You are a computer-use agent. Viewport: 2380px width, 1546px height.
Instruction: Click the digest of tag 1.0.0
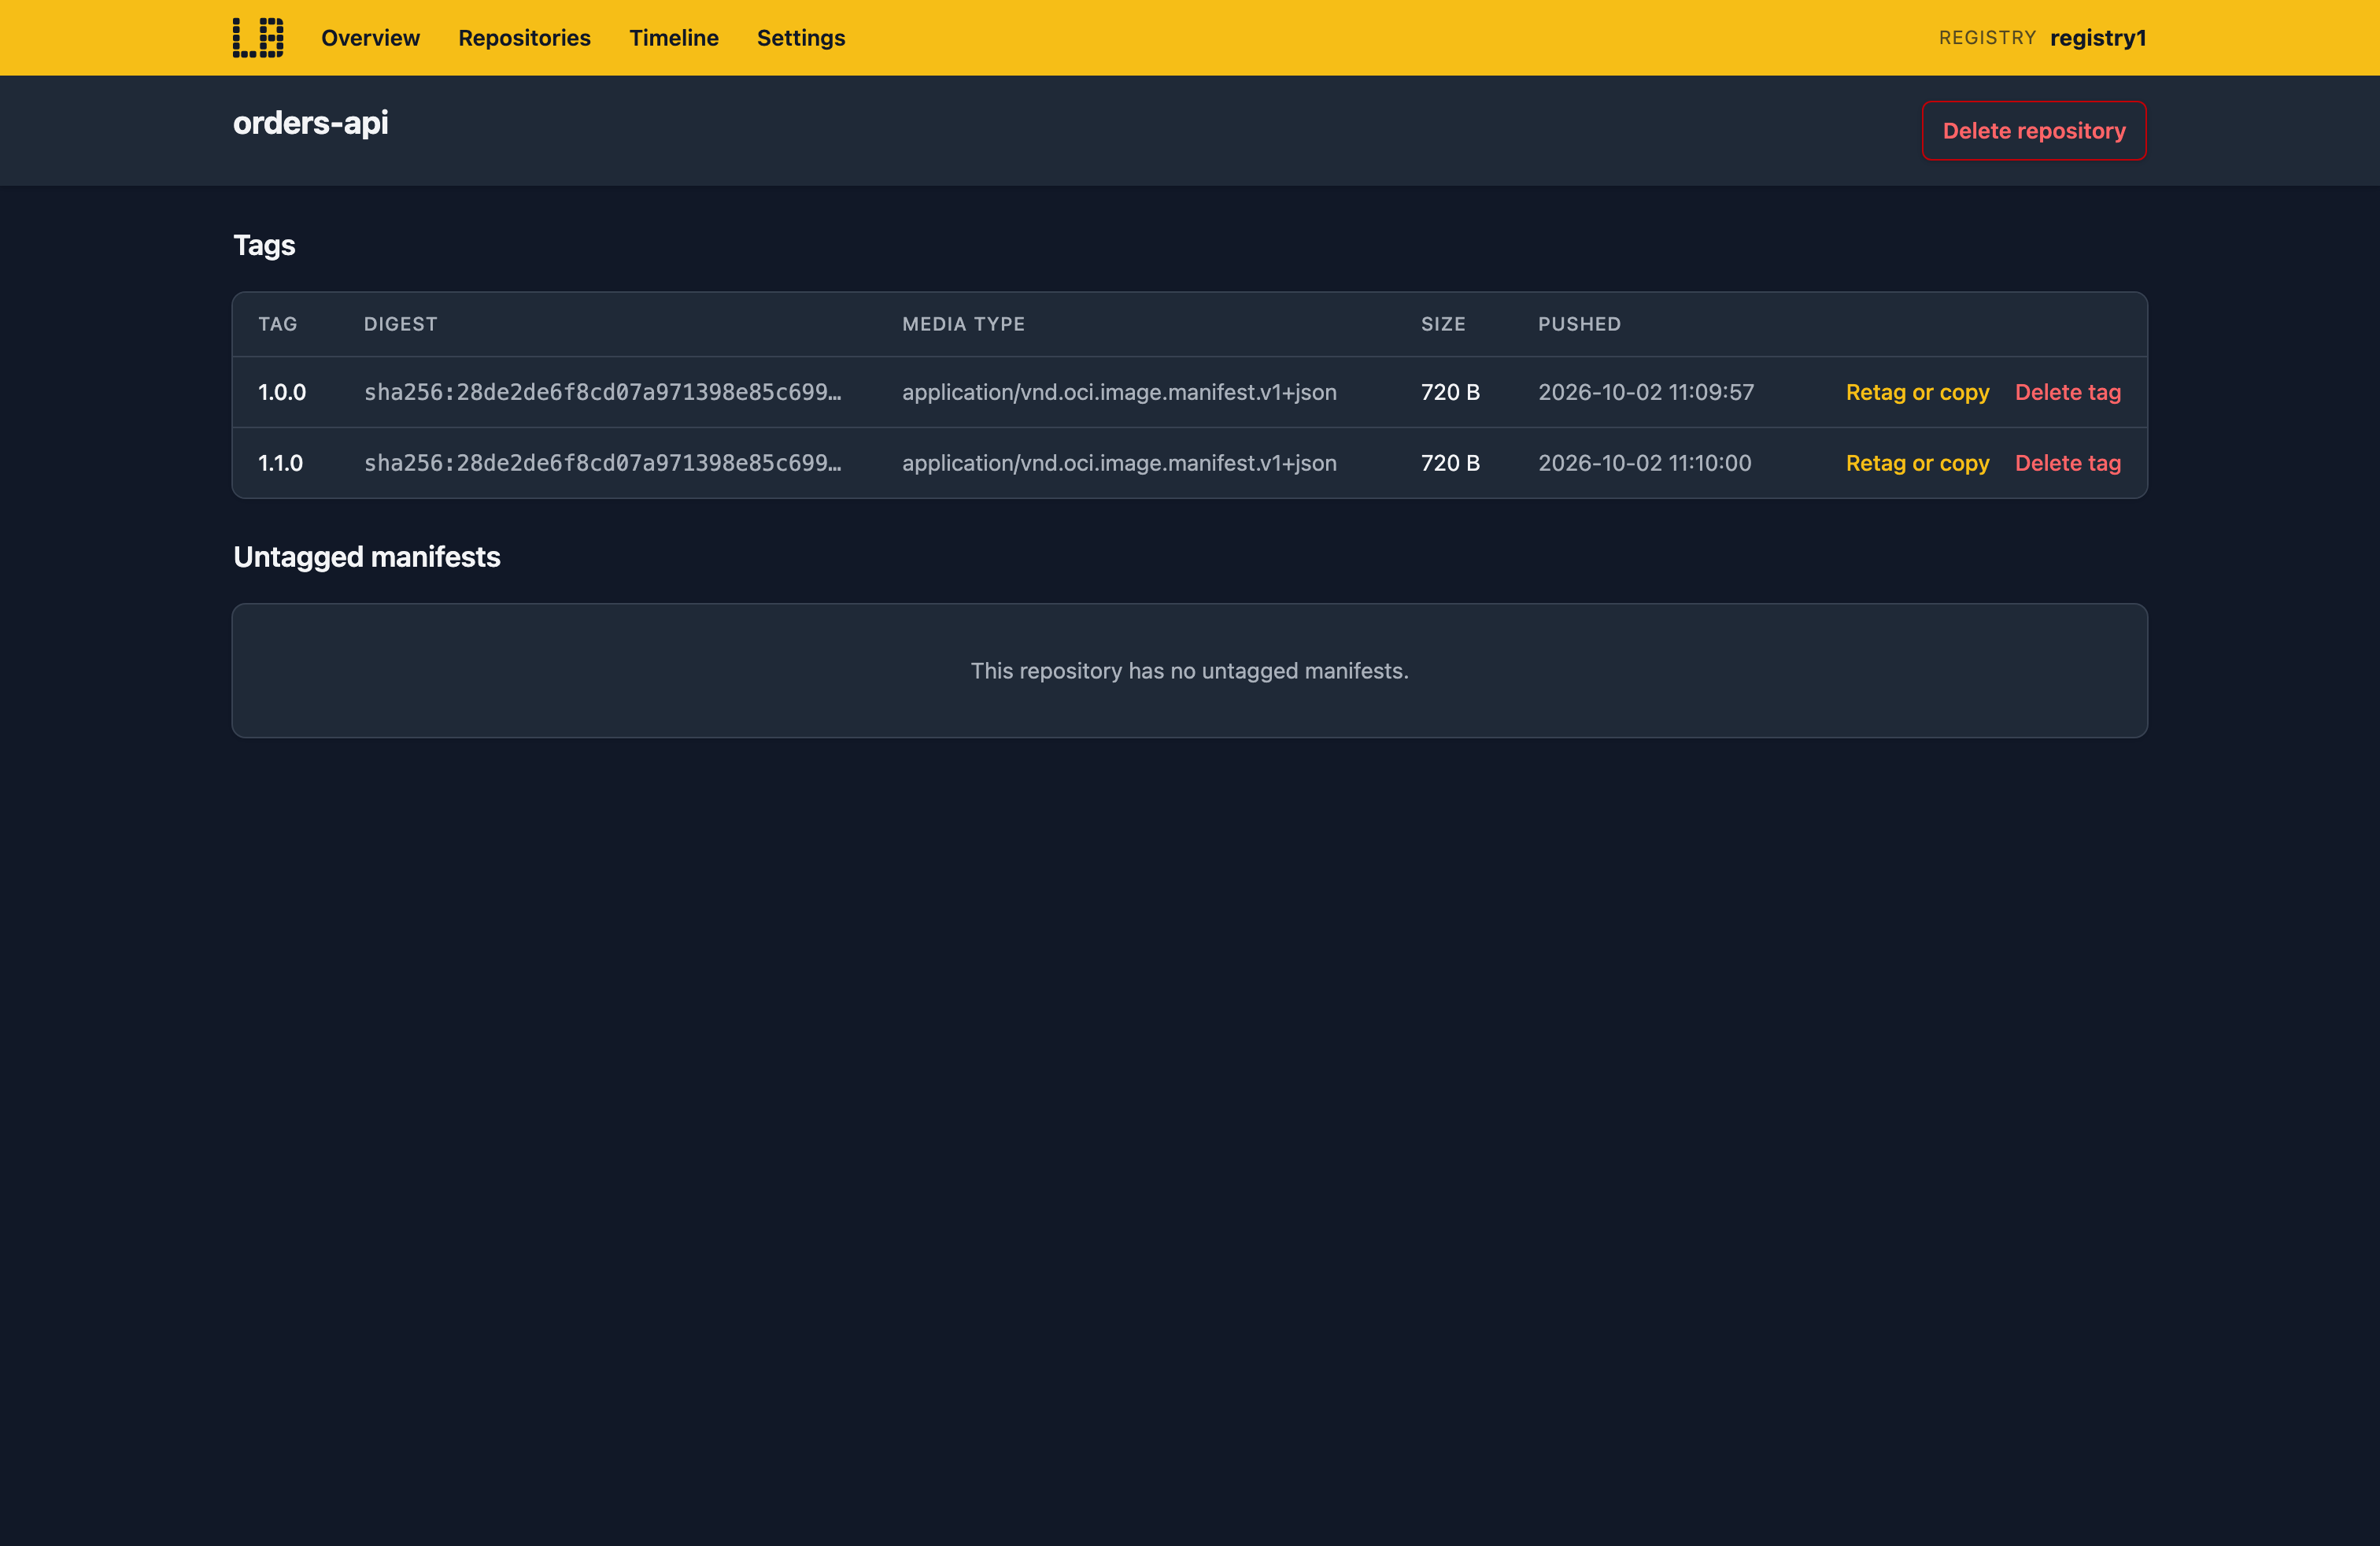point(602,392)
